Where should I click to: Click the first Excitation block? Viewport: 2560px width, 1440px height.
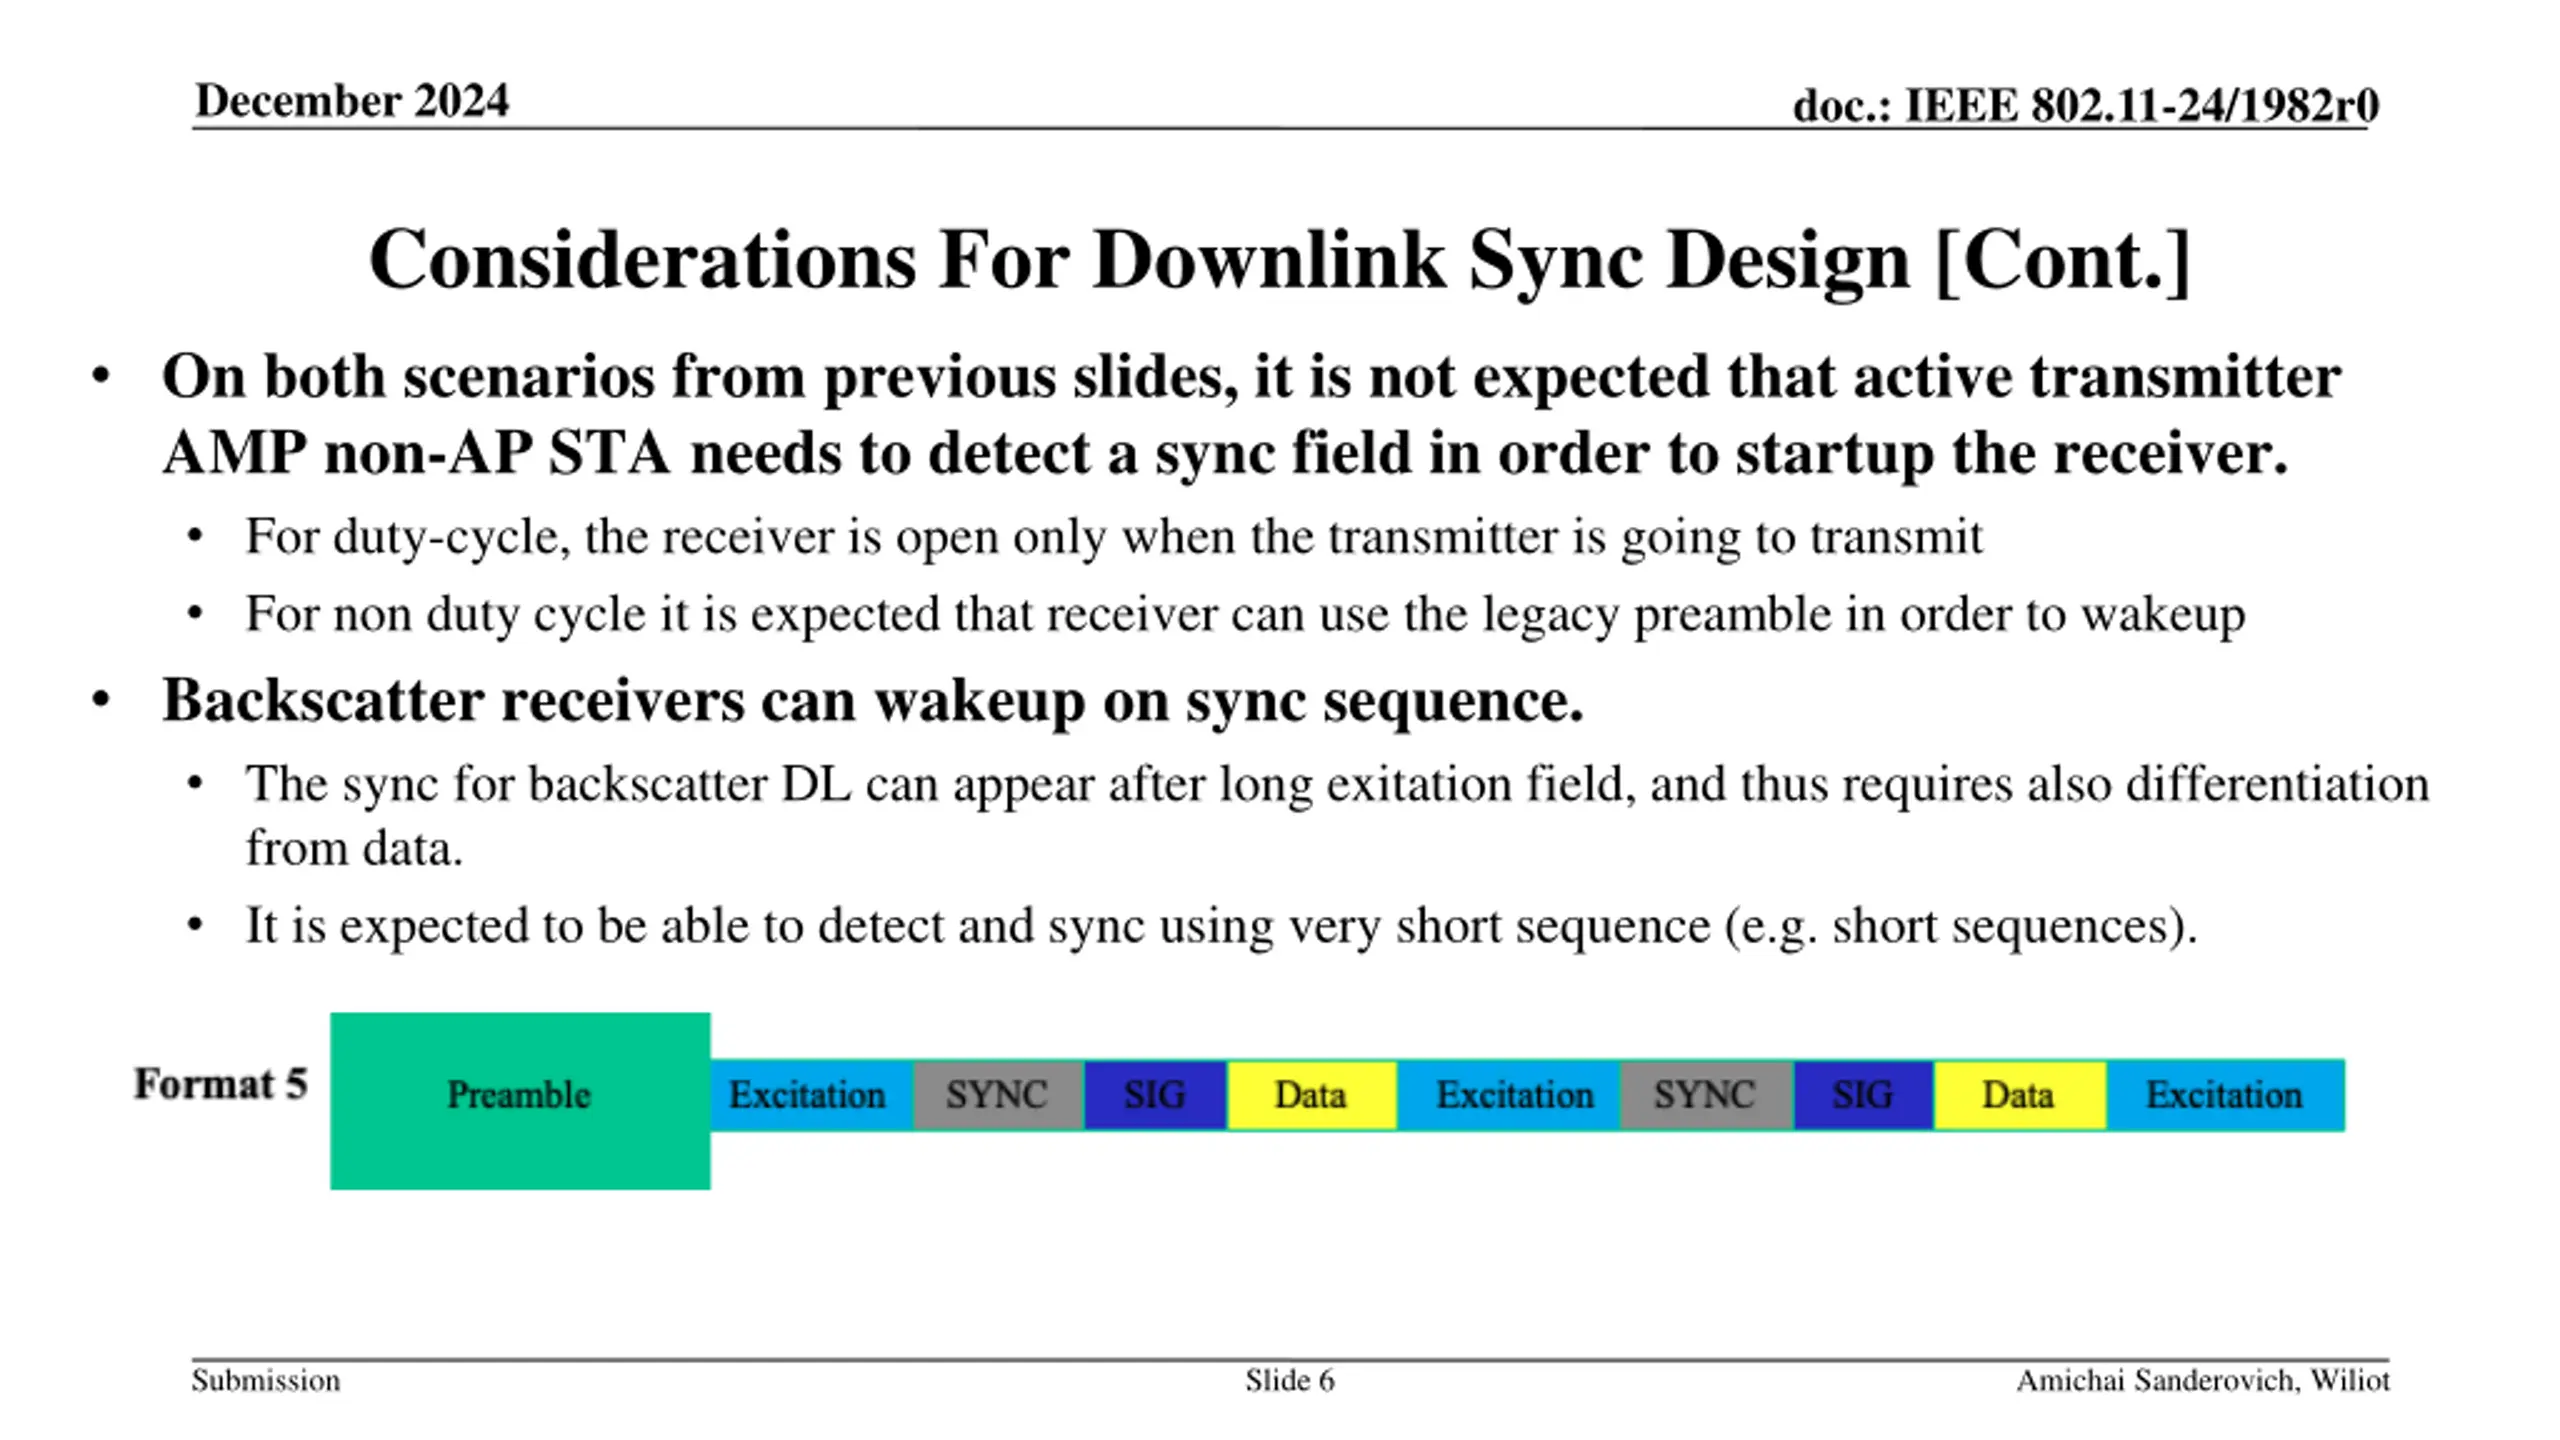coord(810,1095)
